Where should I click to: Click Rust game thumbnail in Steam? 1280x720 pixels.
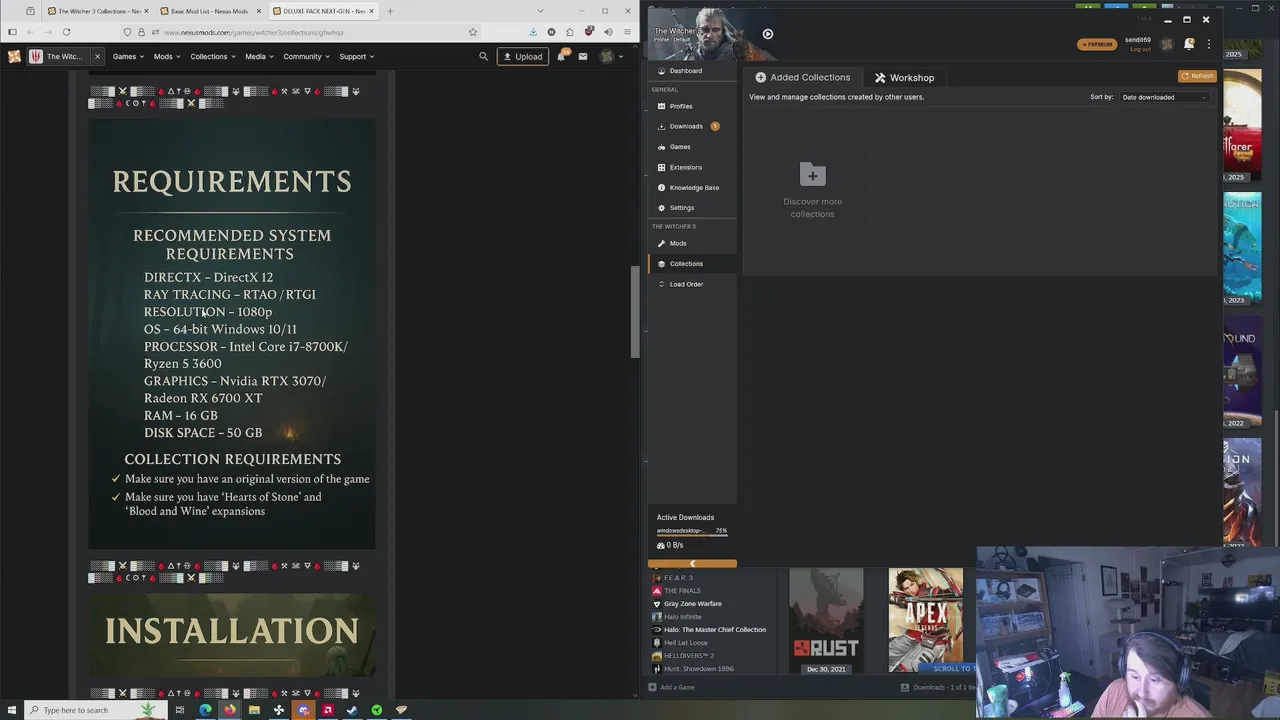(826, 621)
